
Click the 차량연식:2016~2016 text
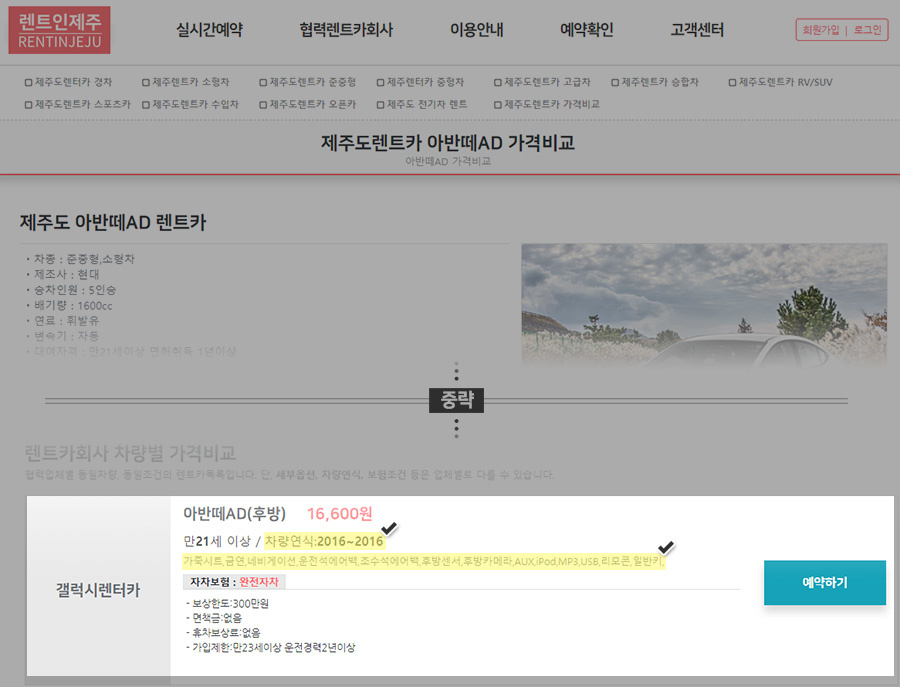[324, 541]
